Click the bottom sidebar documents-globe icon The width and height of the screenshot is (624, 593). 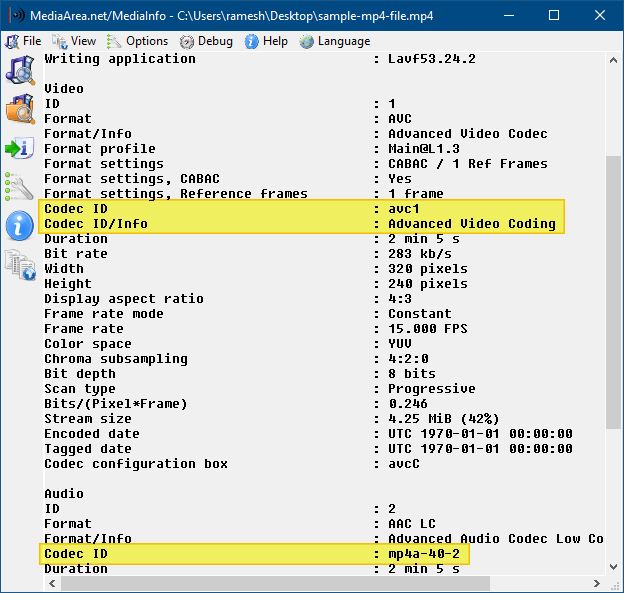click(19, 264)
